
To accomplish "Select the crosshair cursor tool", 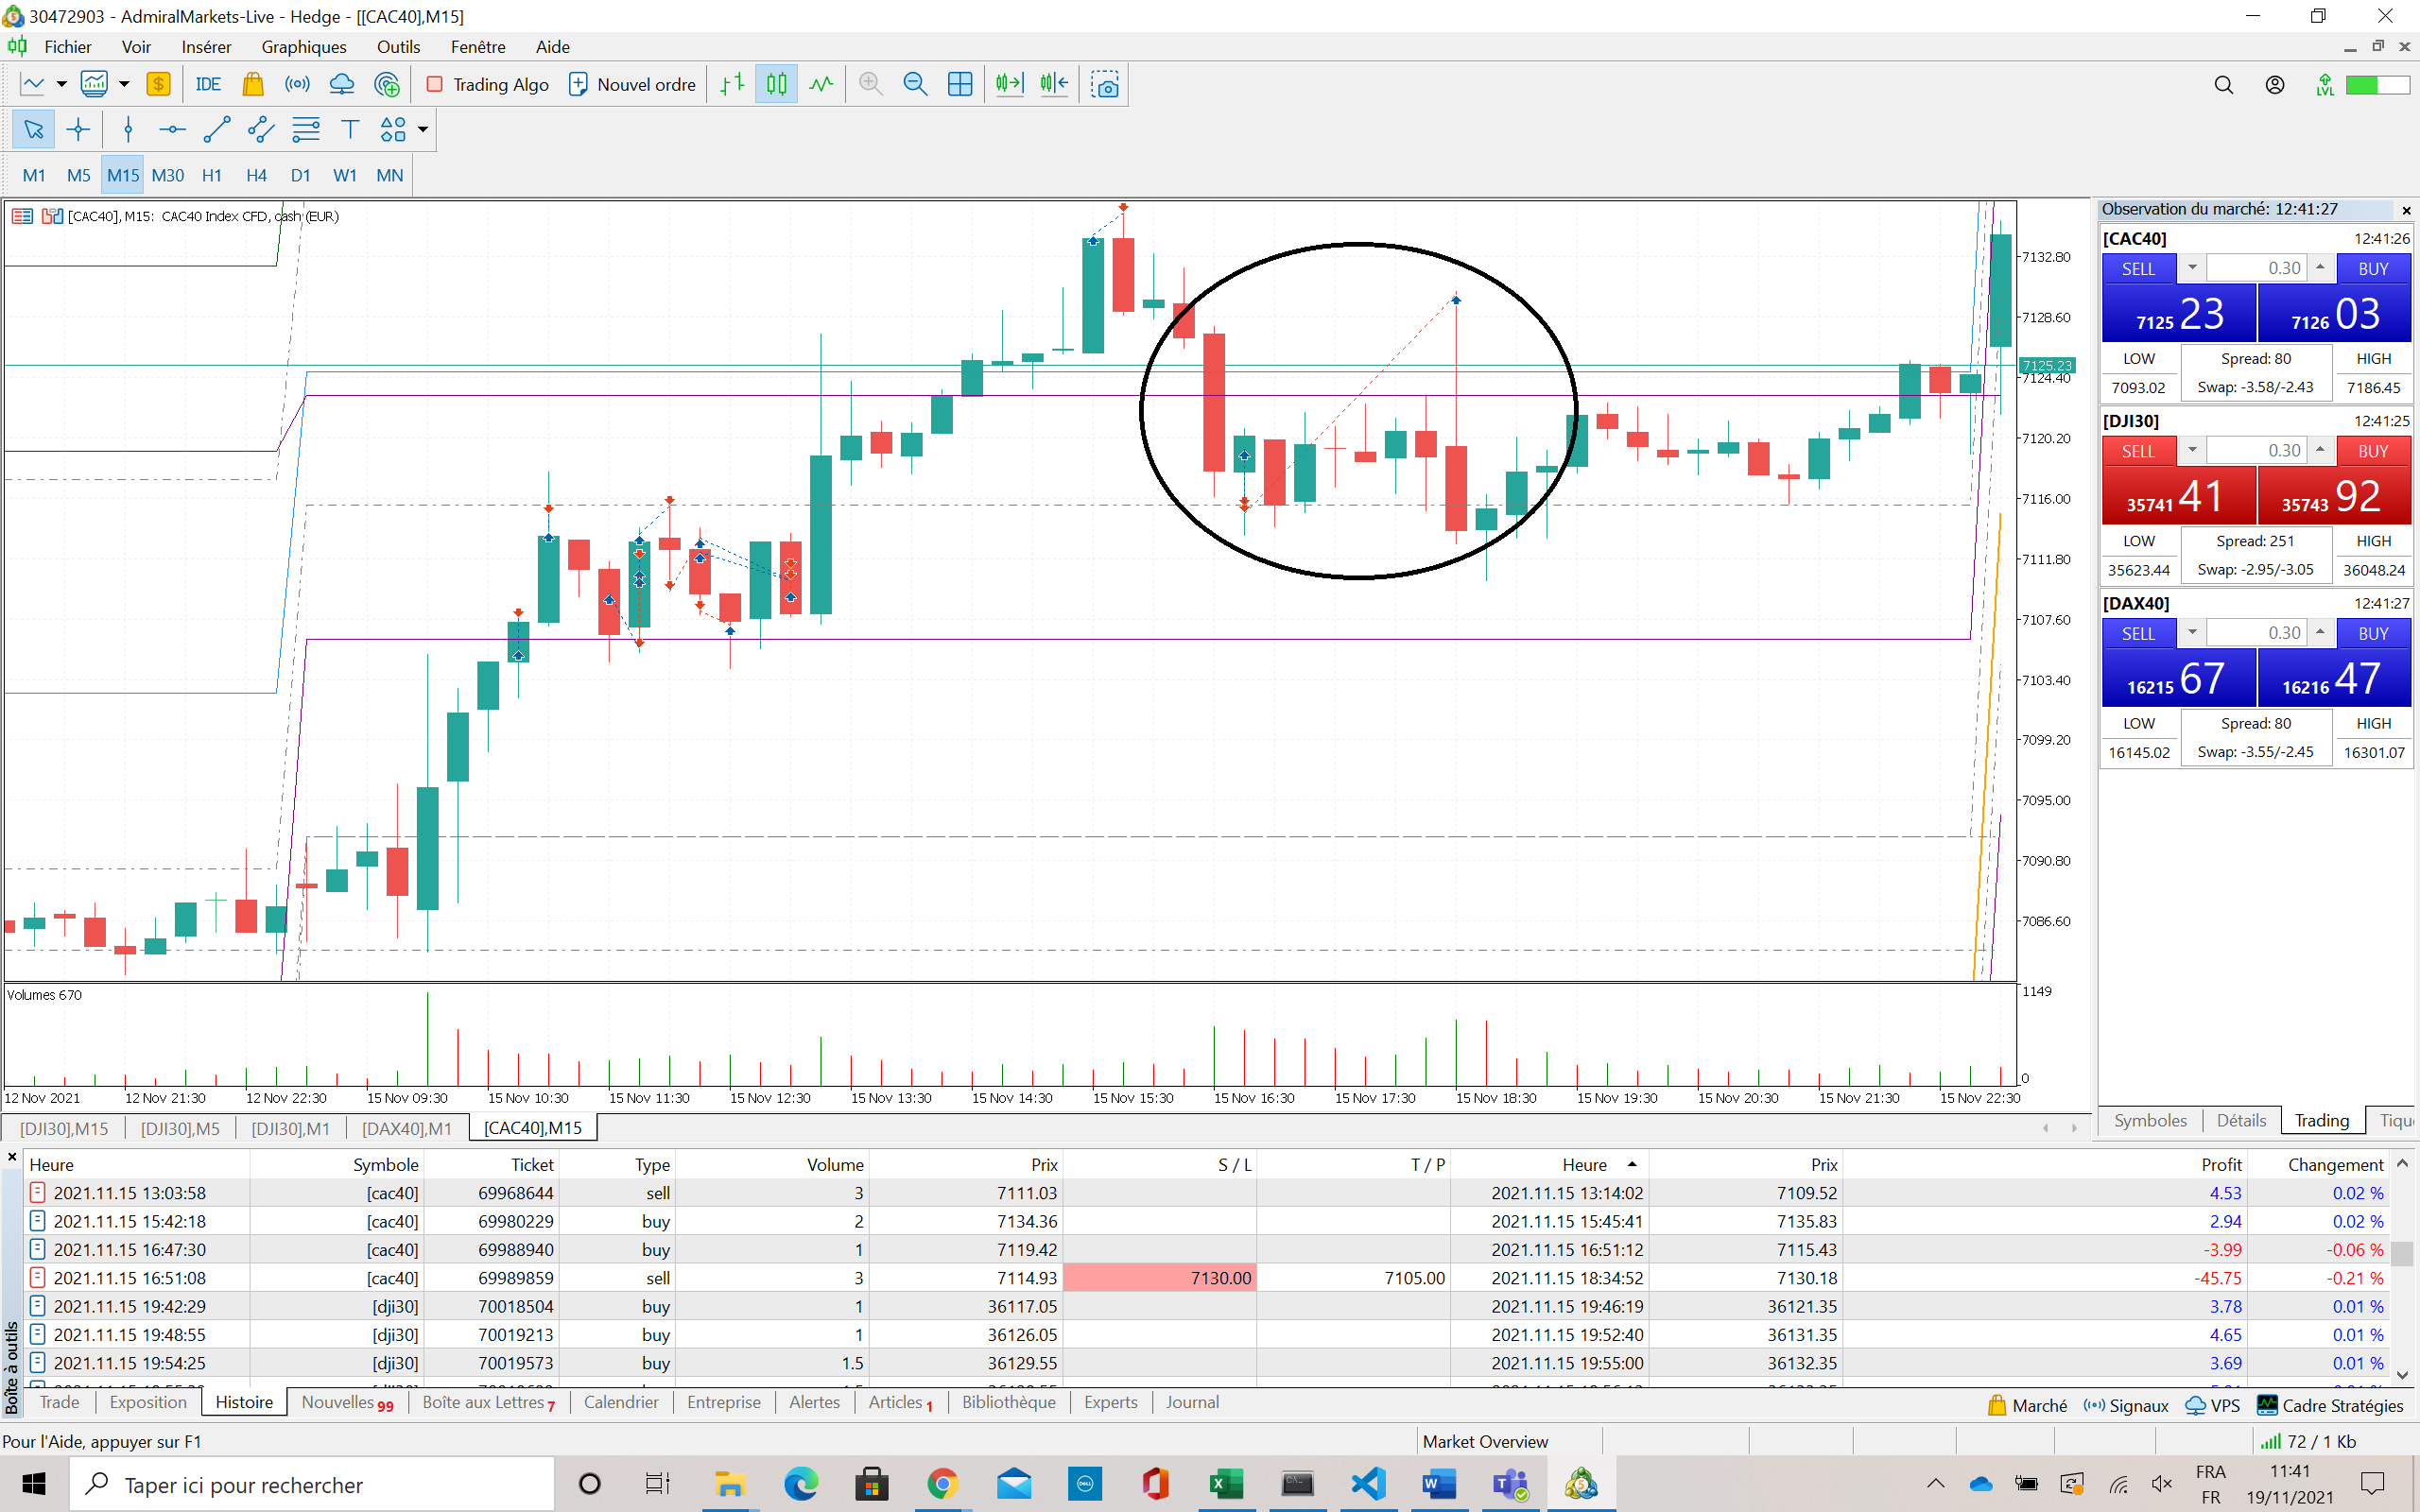I will 78,129.
